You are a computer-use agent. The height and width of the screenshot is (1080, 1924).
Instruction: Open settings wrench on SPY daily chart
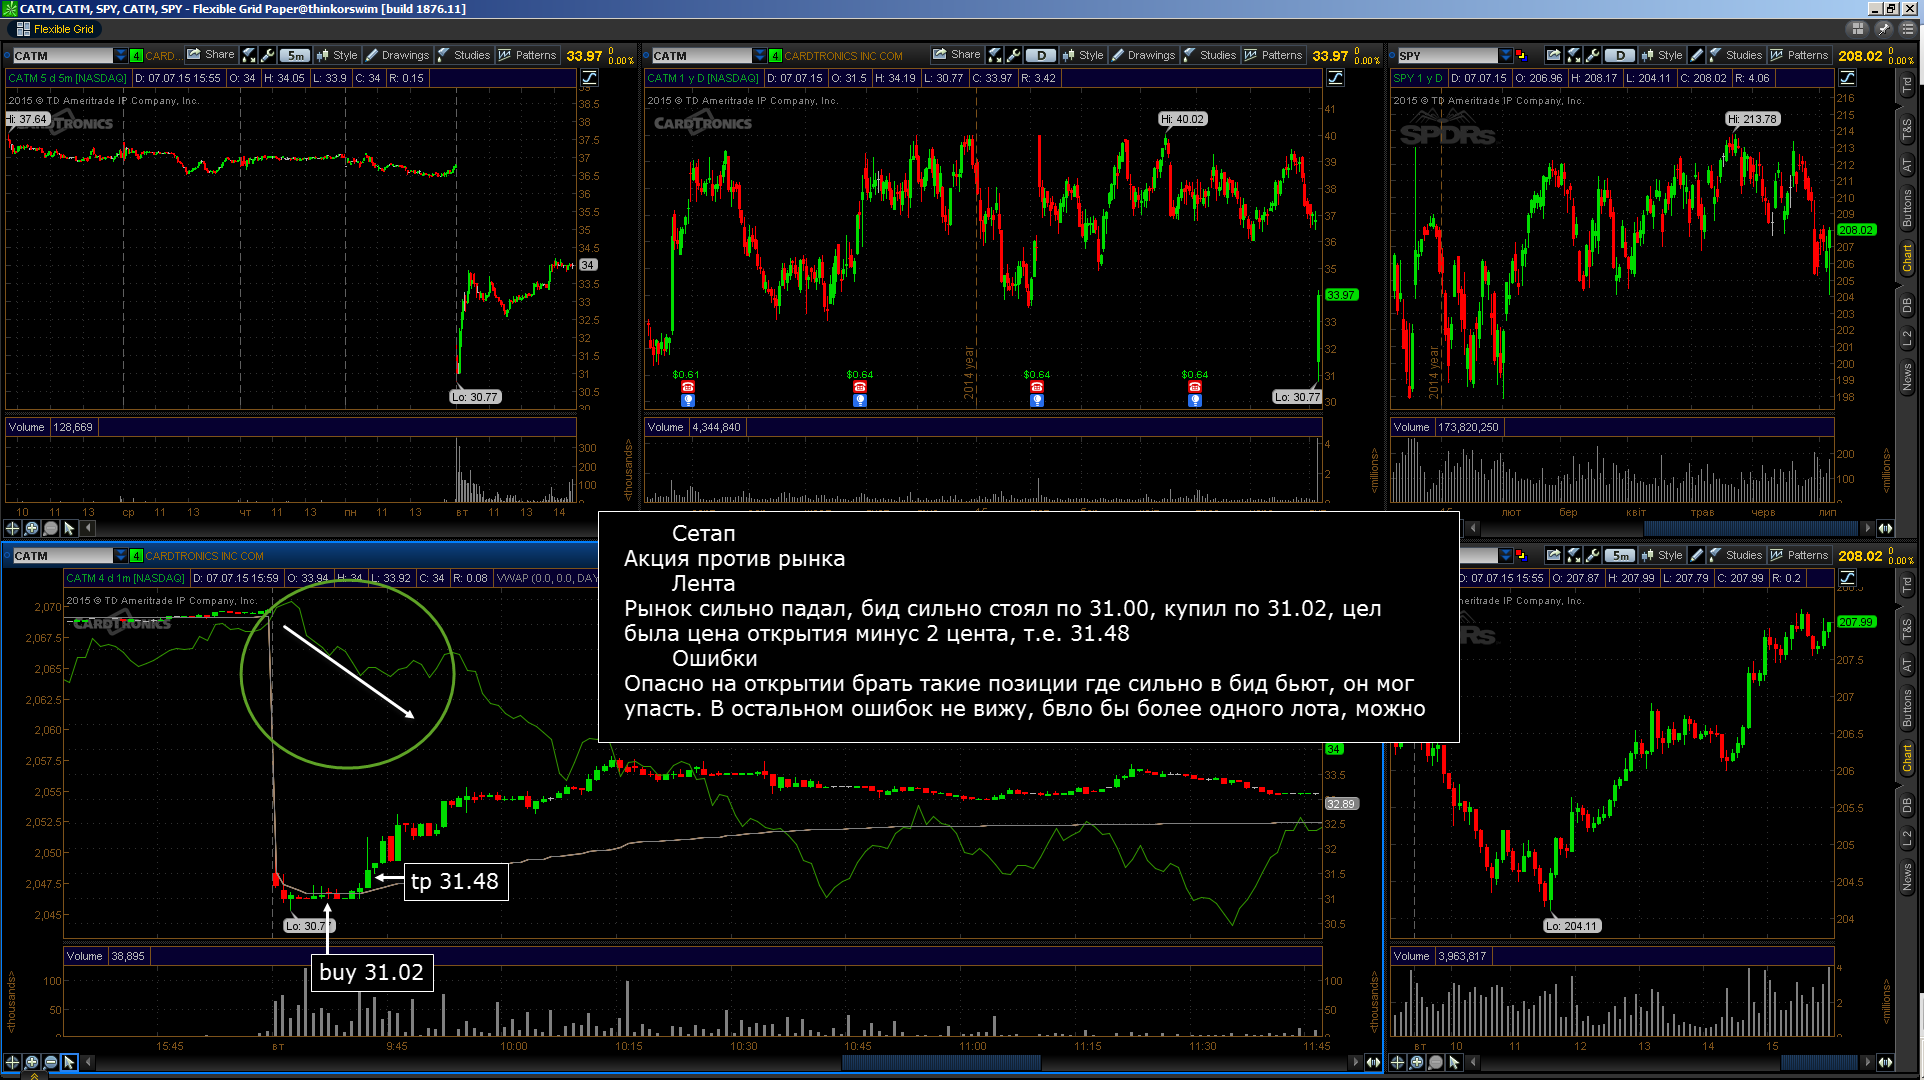coord(1593,55)
